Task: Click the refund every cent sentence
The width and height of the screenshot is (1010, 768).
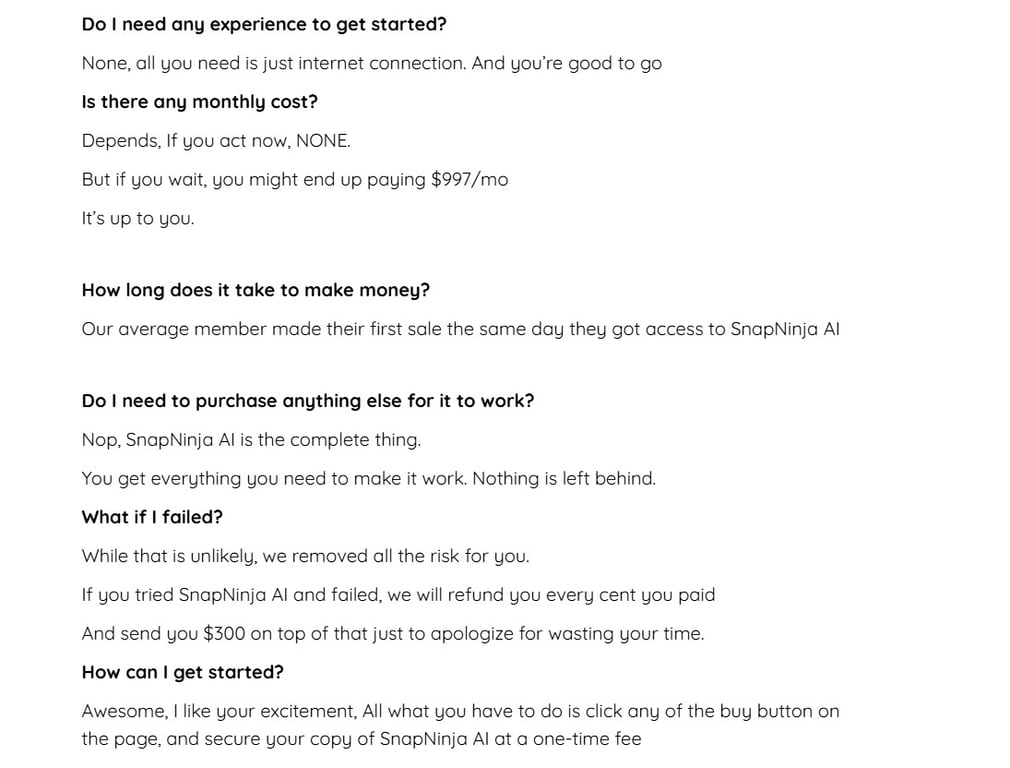Action: [x=398, y=595]
